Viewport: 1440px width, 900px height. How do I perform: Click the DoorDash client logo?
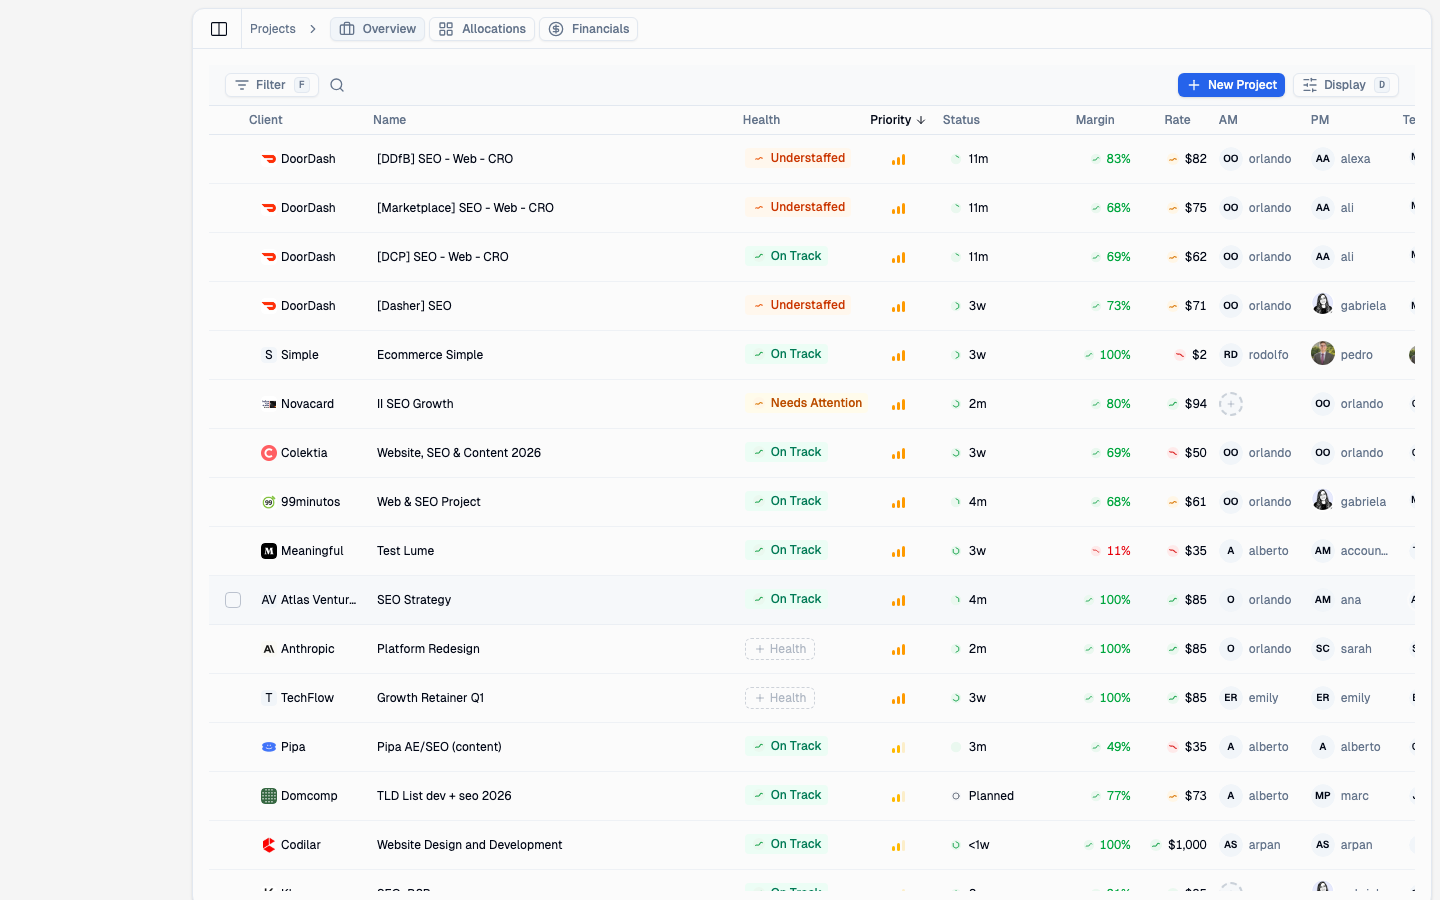point(269,158)
